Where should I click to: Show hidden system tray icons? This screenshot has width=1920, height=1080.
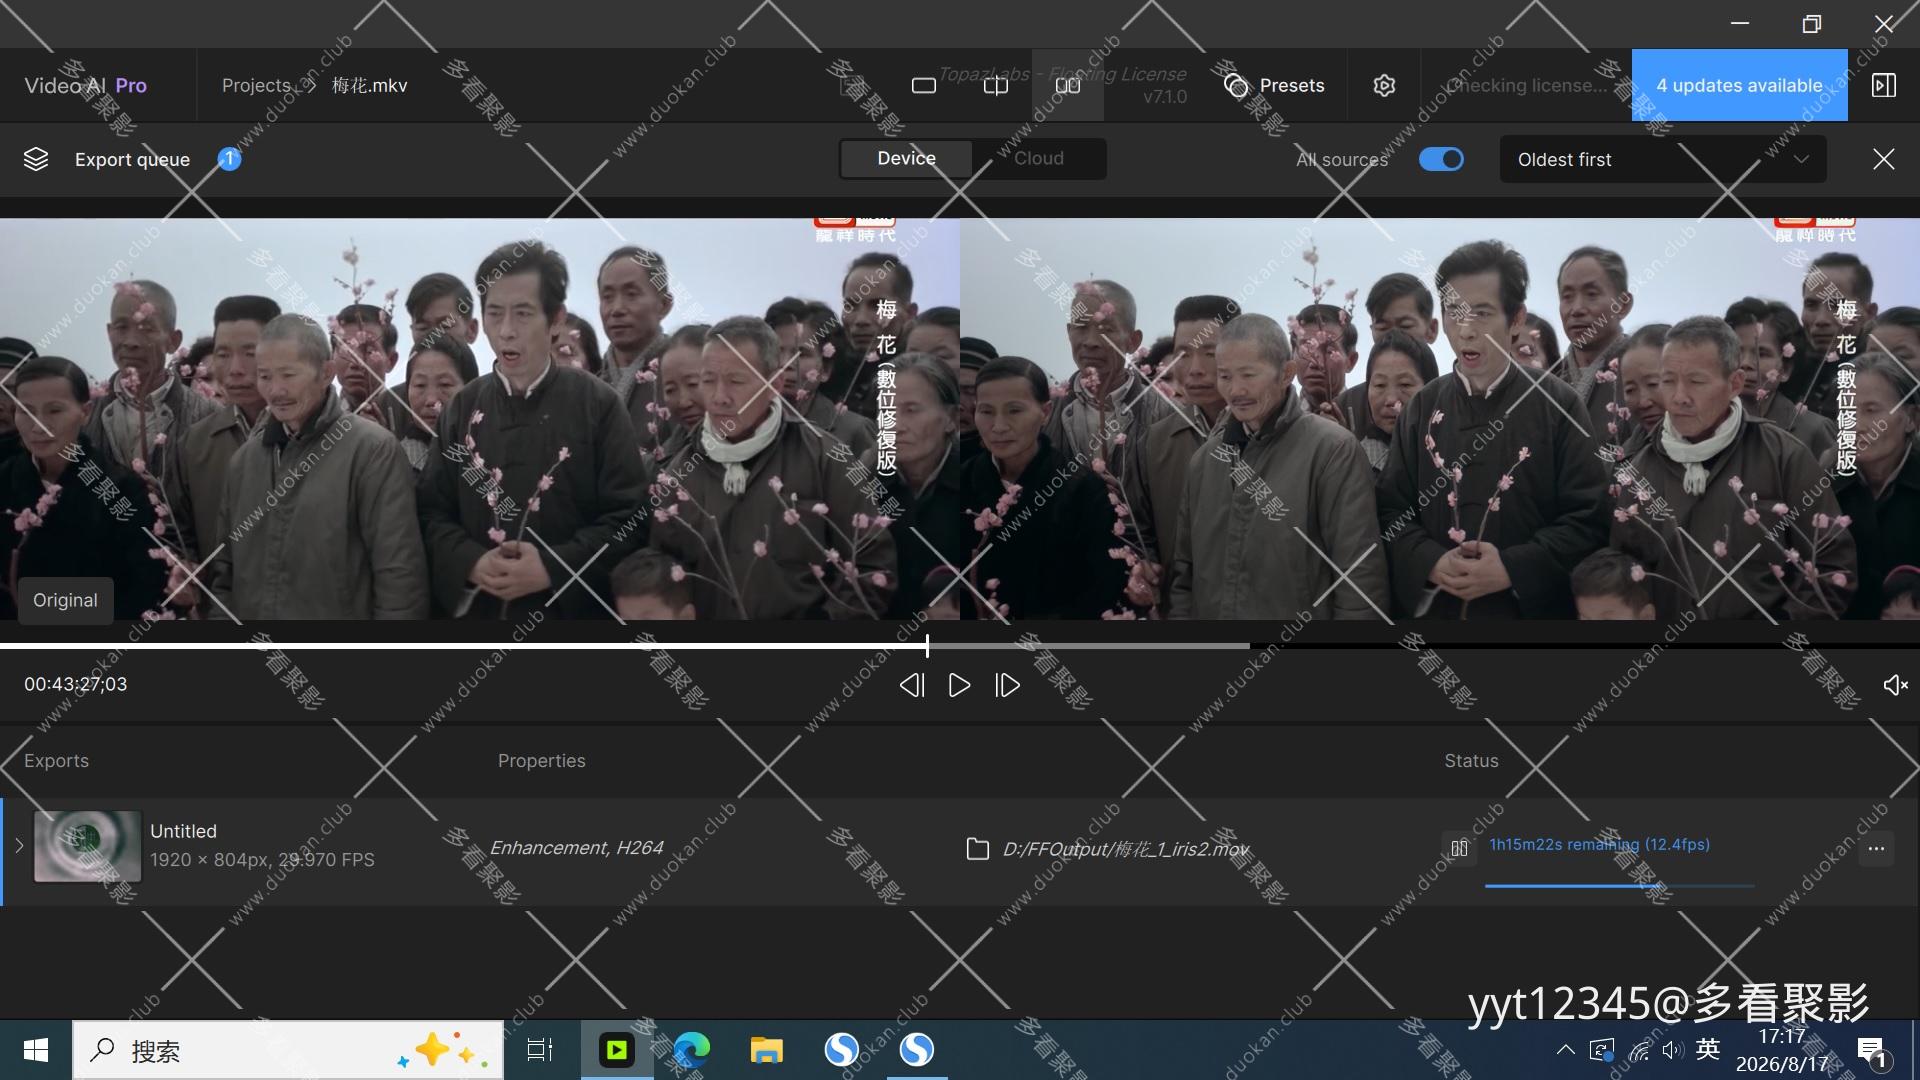[1566, 1050]
